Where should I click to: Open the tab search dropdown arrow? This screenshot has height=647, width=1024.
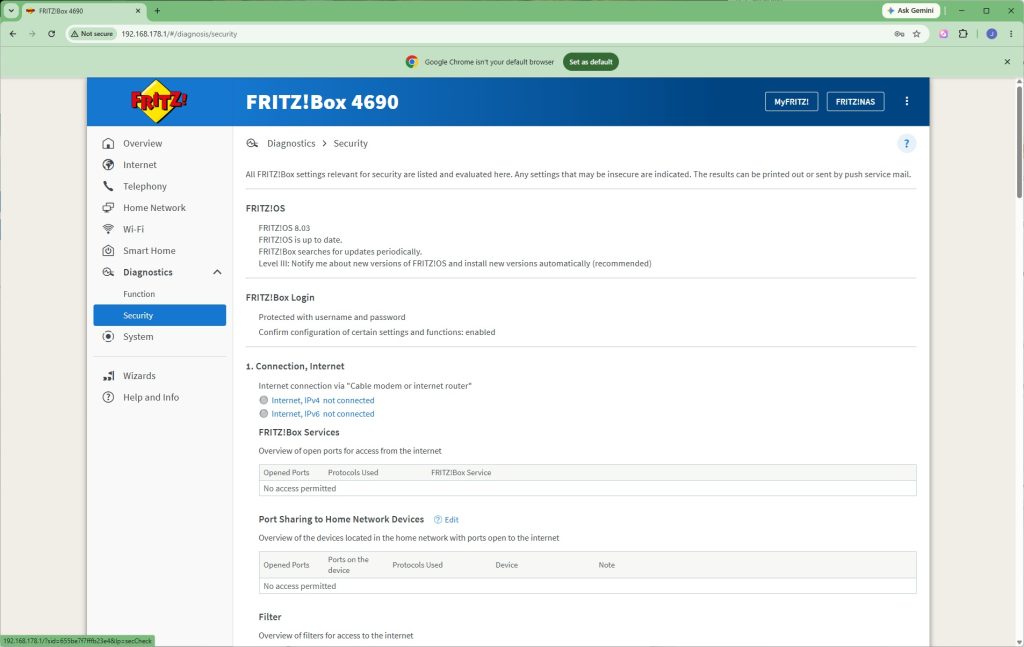pos(11,10)
